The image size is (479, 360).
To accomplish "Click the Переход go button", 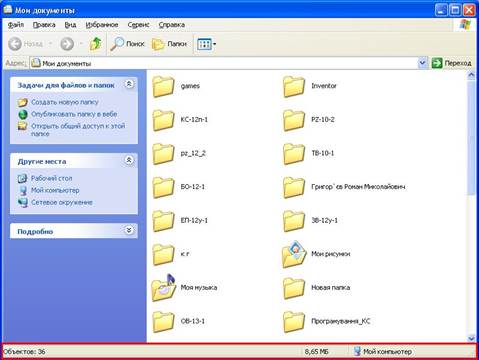I will click(x=452, y=63).
